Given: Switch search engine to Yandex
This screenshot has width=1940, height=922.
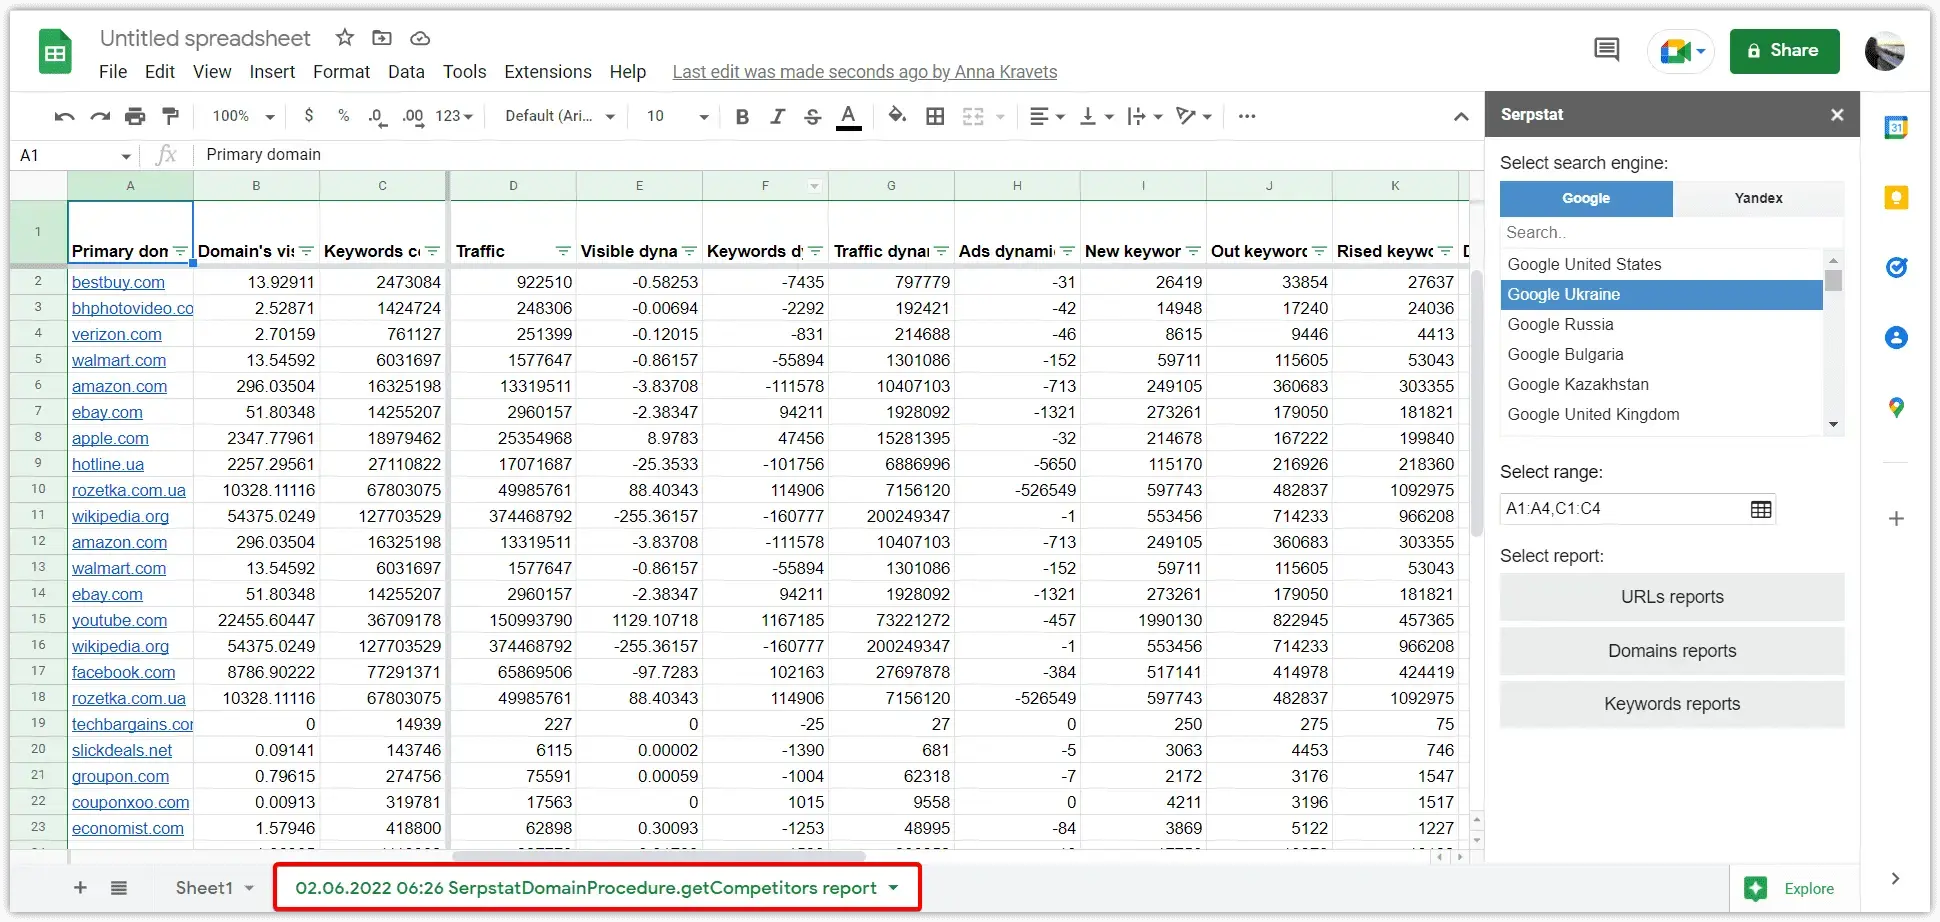Looking at the screenshot, I should pos(1758,198).
